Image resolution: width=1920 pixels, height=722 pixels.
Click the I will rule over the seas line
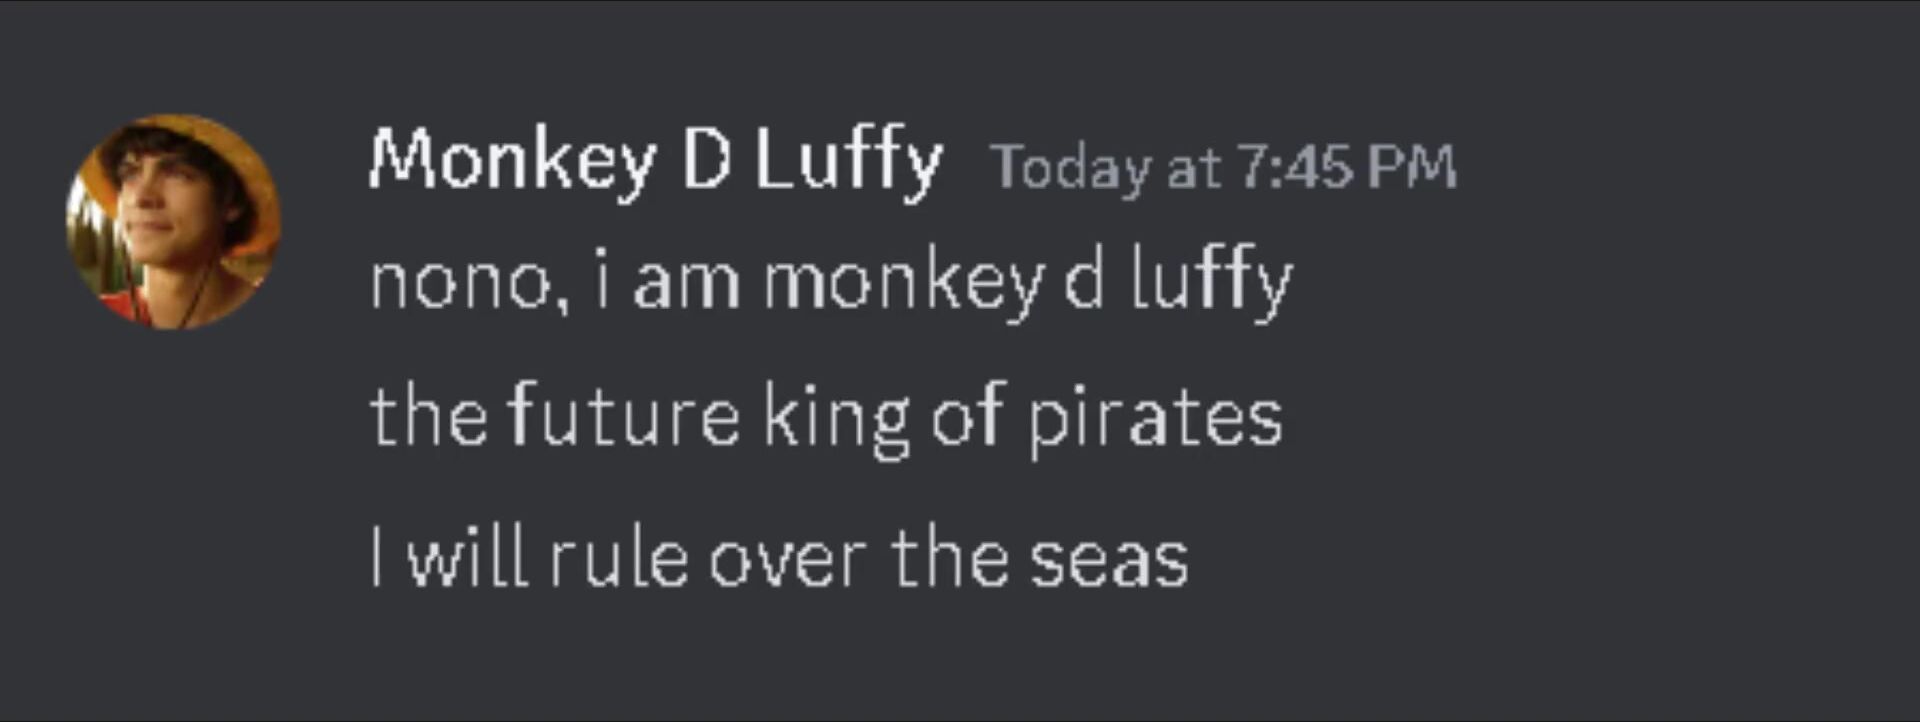pyautogui.click(x=779, y=558)
